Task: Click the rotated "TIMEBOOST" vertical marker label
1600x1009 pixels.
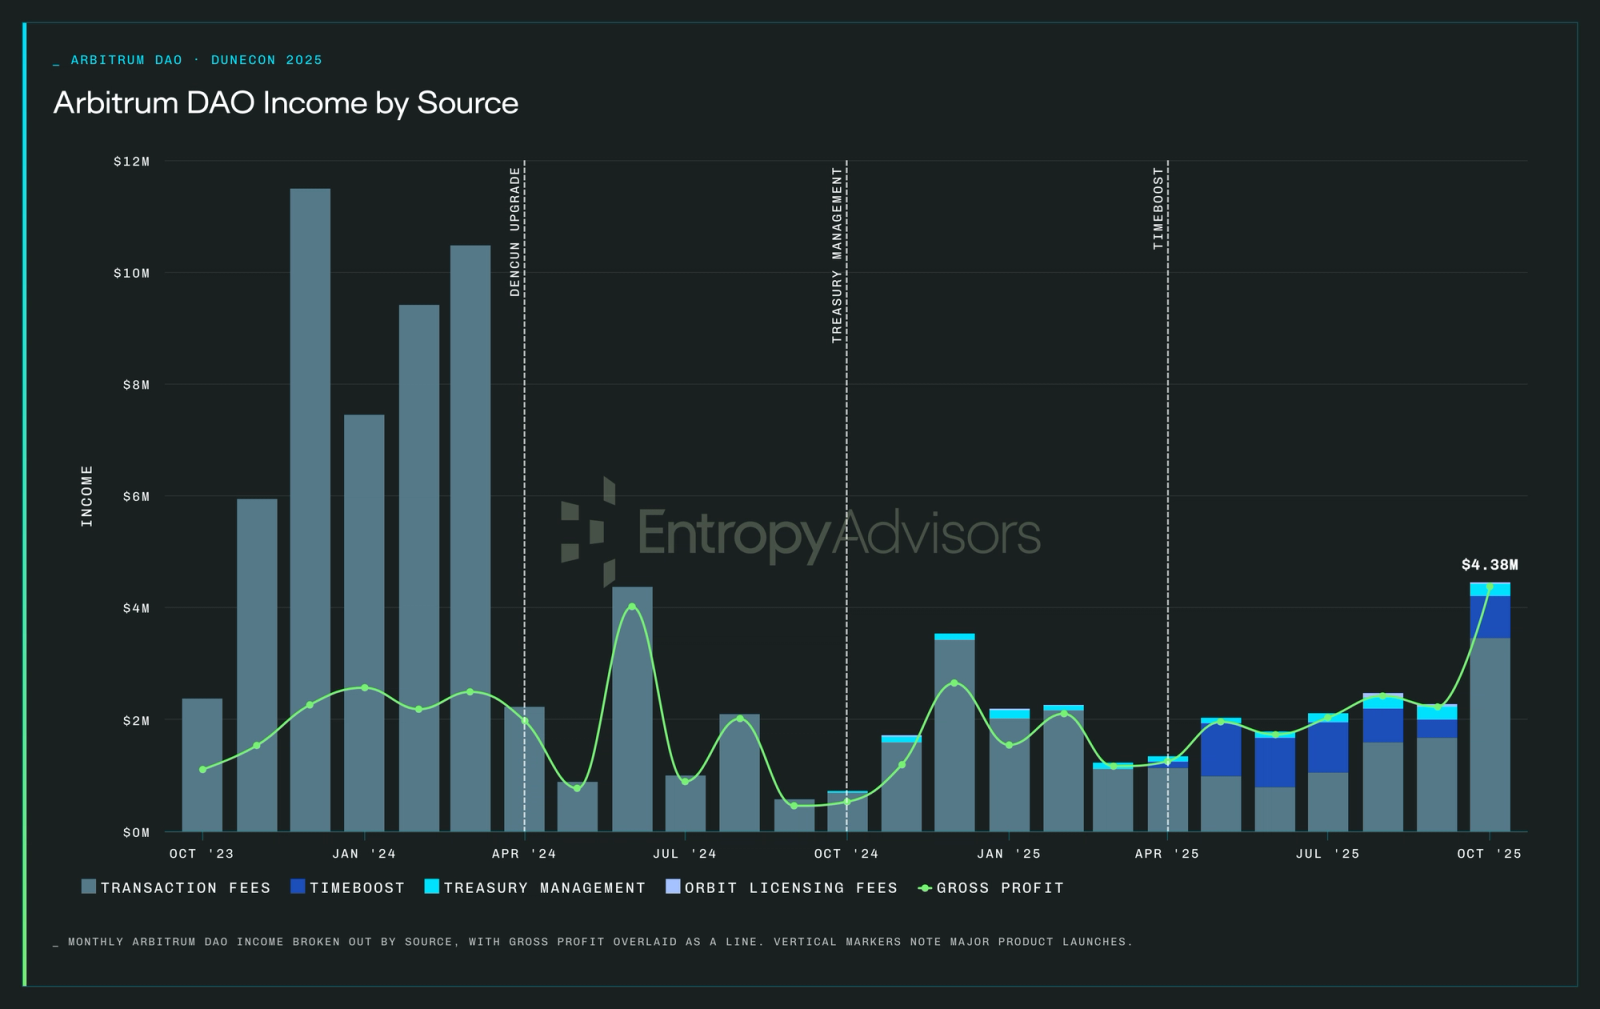Action: [x=1158, y=208]
